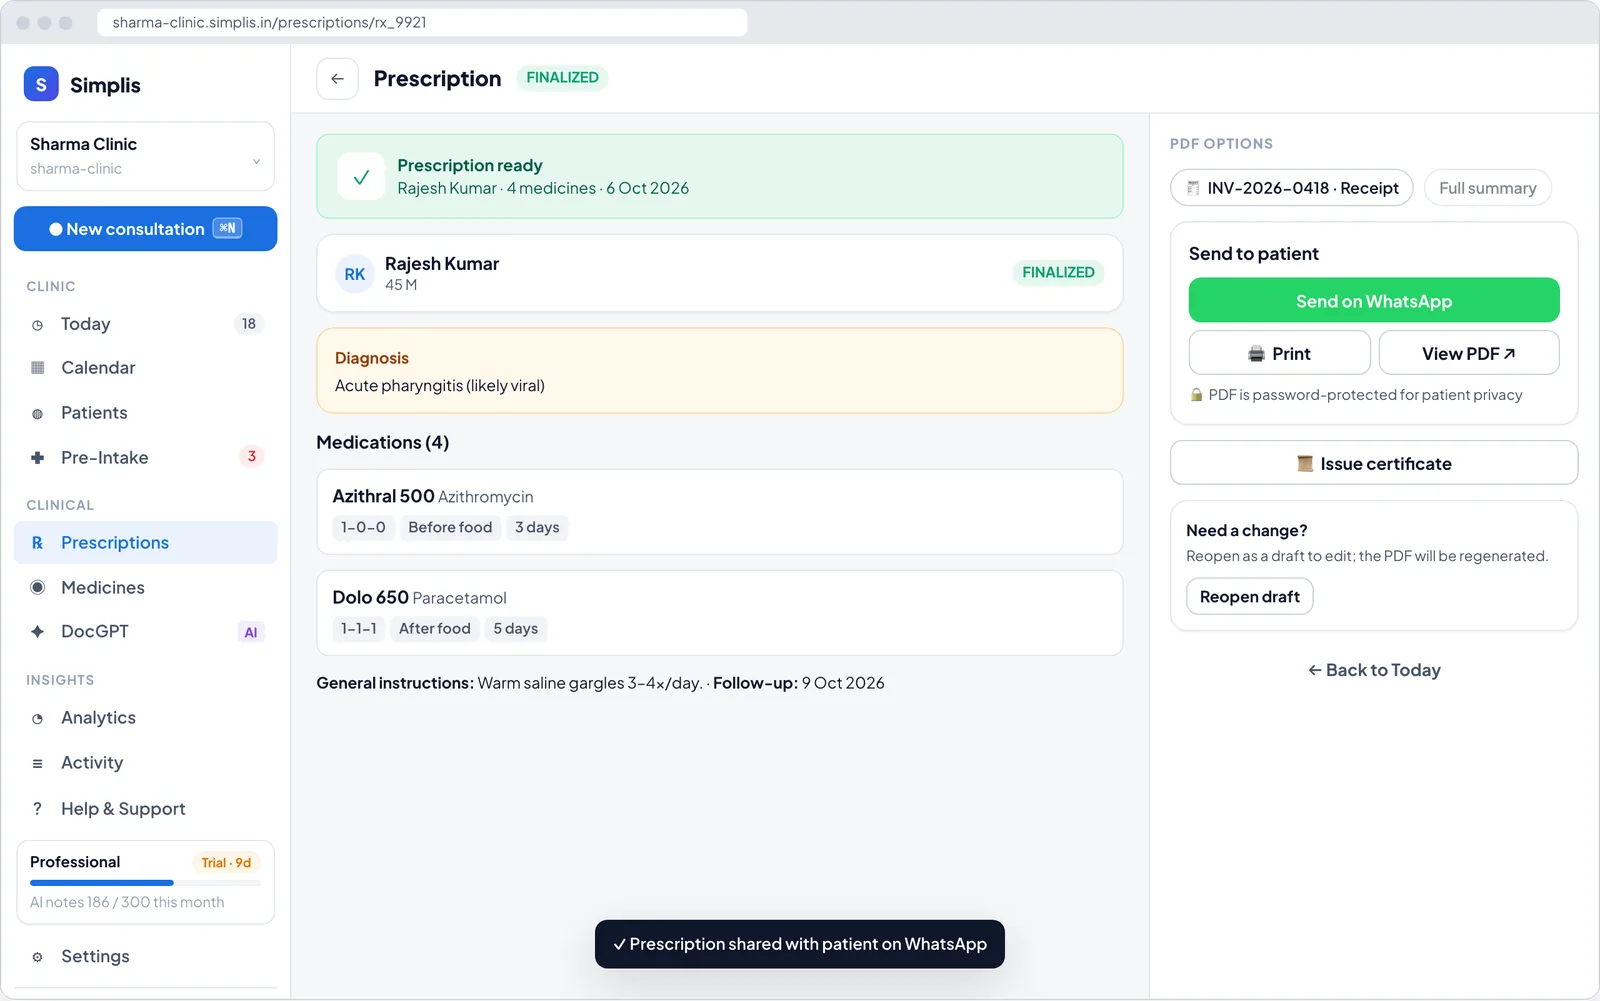Viewport: 1600px width, 1001px height.
Task: Send prescription on WhatsApp
Action: click(x=1374, y=301)
